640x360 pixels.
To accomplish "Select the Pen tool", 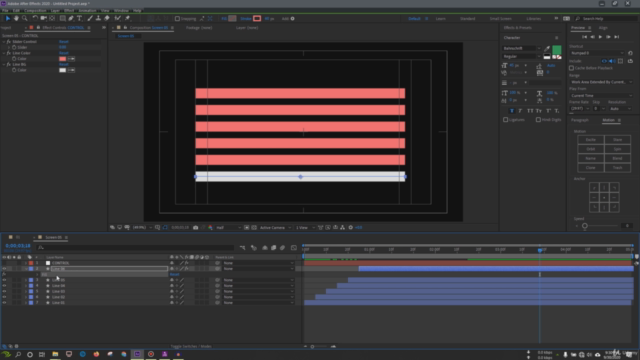I will tap(71, 18).
